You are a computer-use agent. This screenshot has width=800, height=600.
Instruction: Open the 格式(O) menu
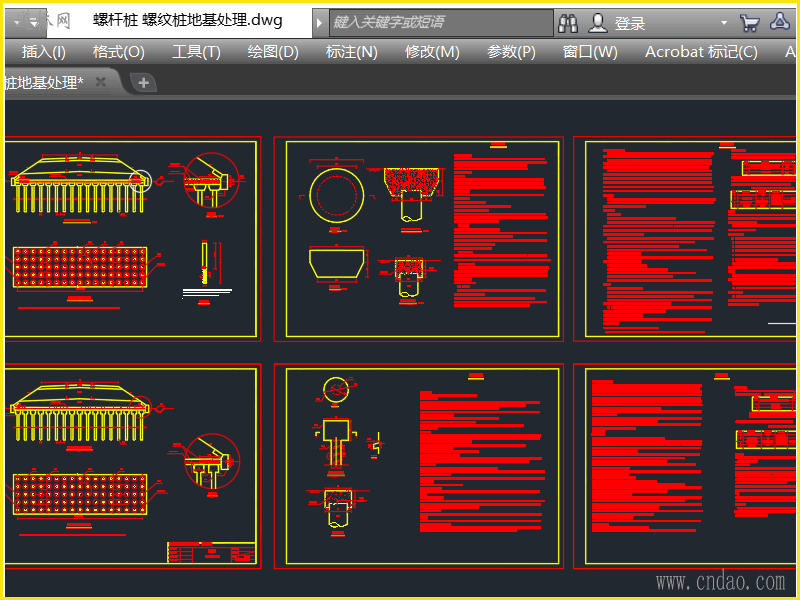tap(118, 52)
